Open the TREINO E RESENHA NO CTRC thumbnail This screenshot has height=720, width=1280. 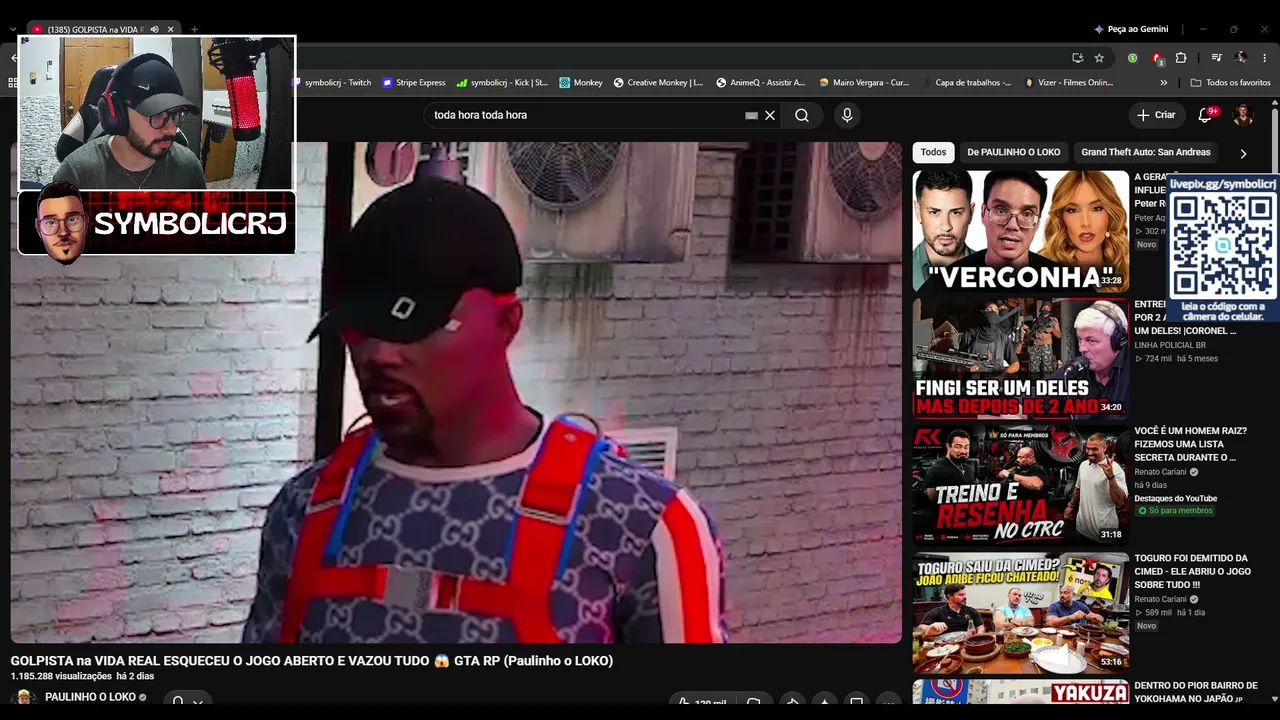(1020, 485)
